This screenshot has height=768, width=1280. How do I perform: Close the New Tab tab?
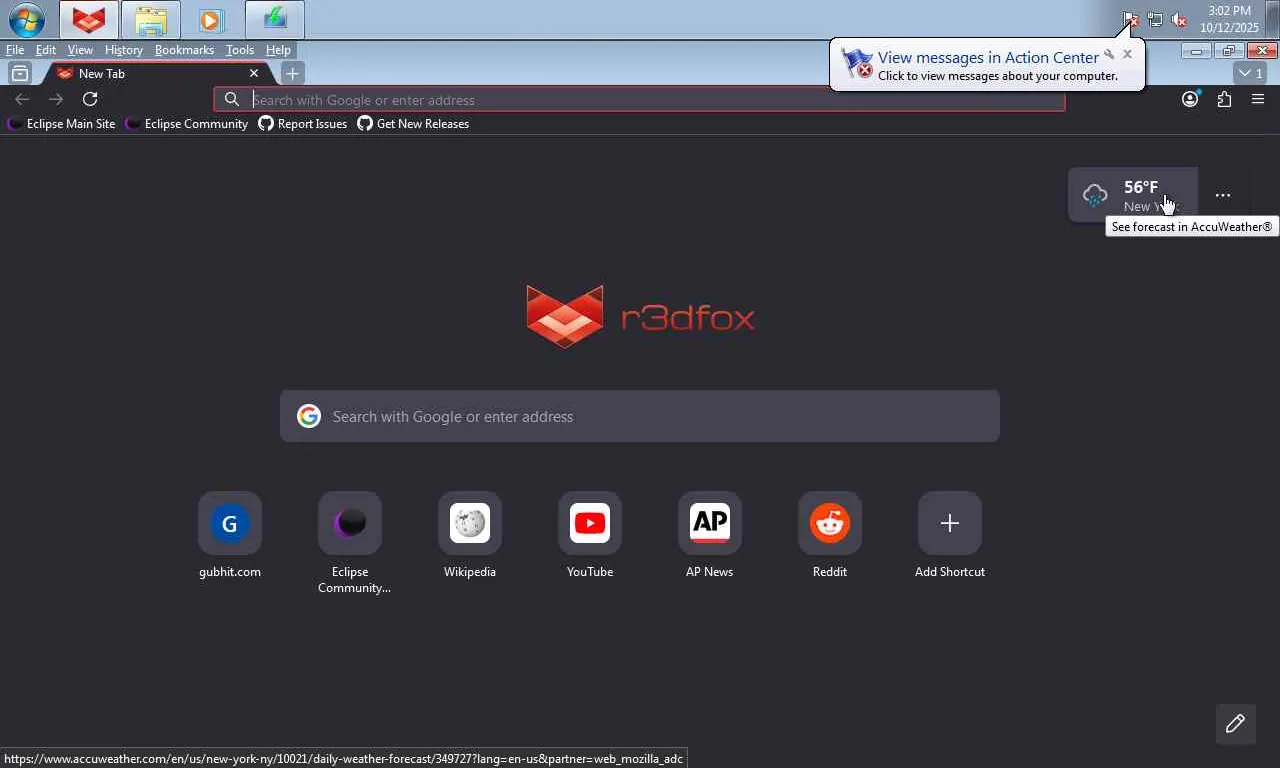(x=254, y=73)
